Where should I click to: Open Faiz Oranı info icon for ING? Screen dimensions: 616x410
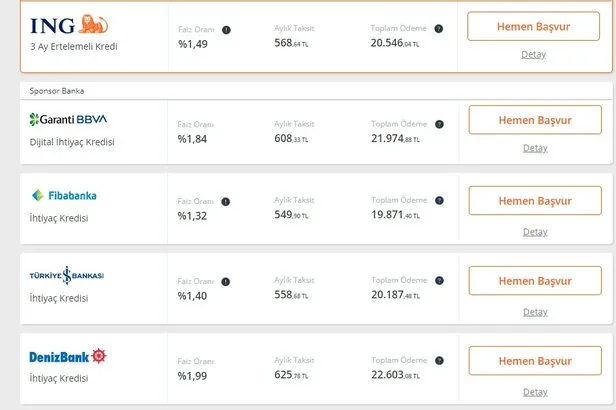pos(226,30)
